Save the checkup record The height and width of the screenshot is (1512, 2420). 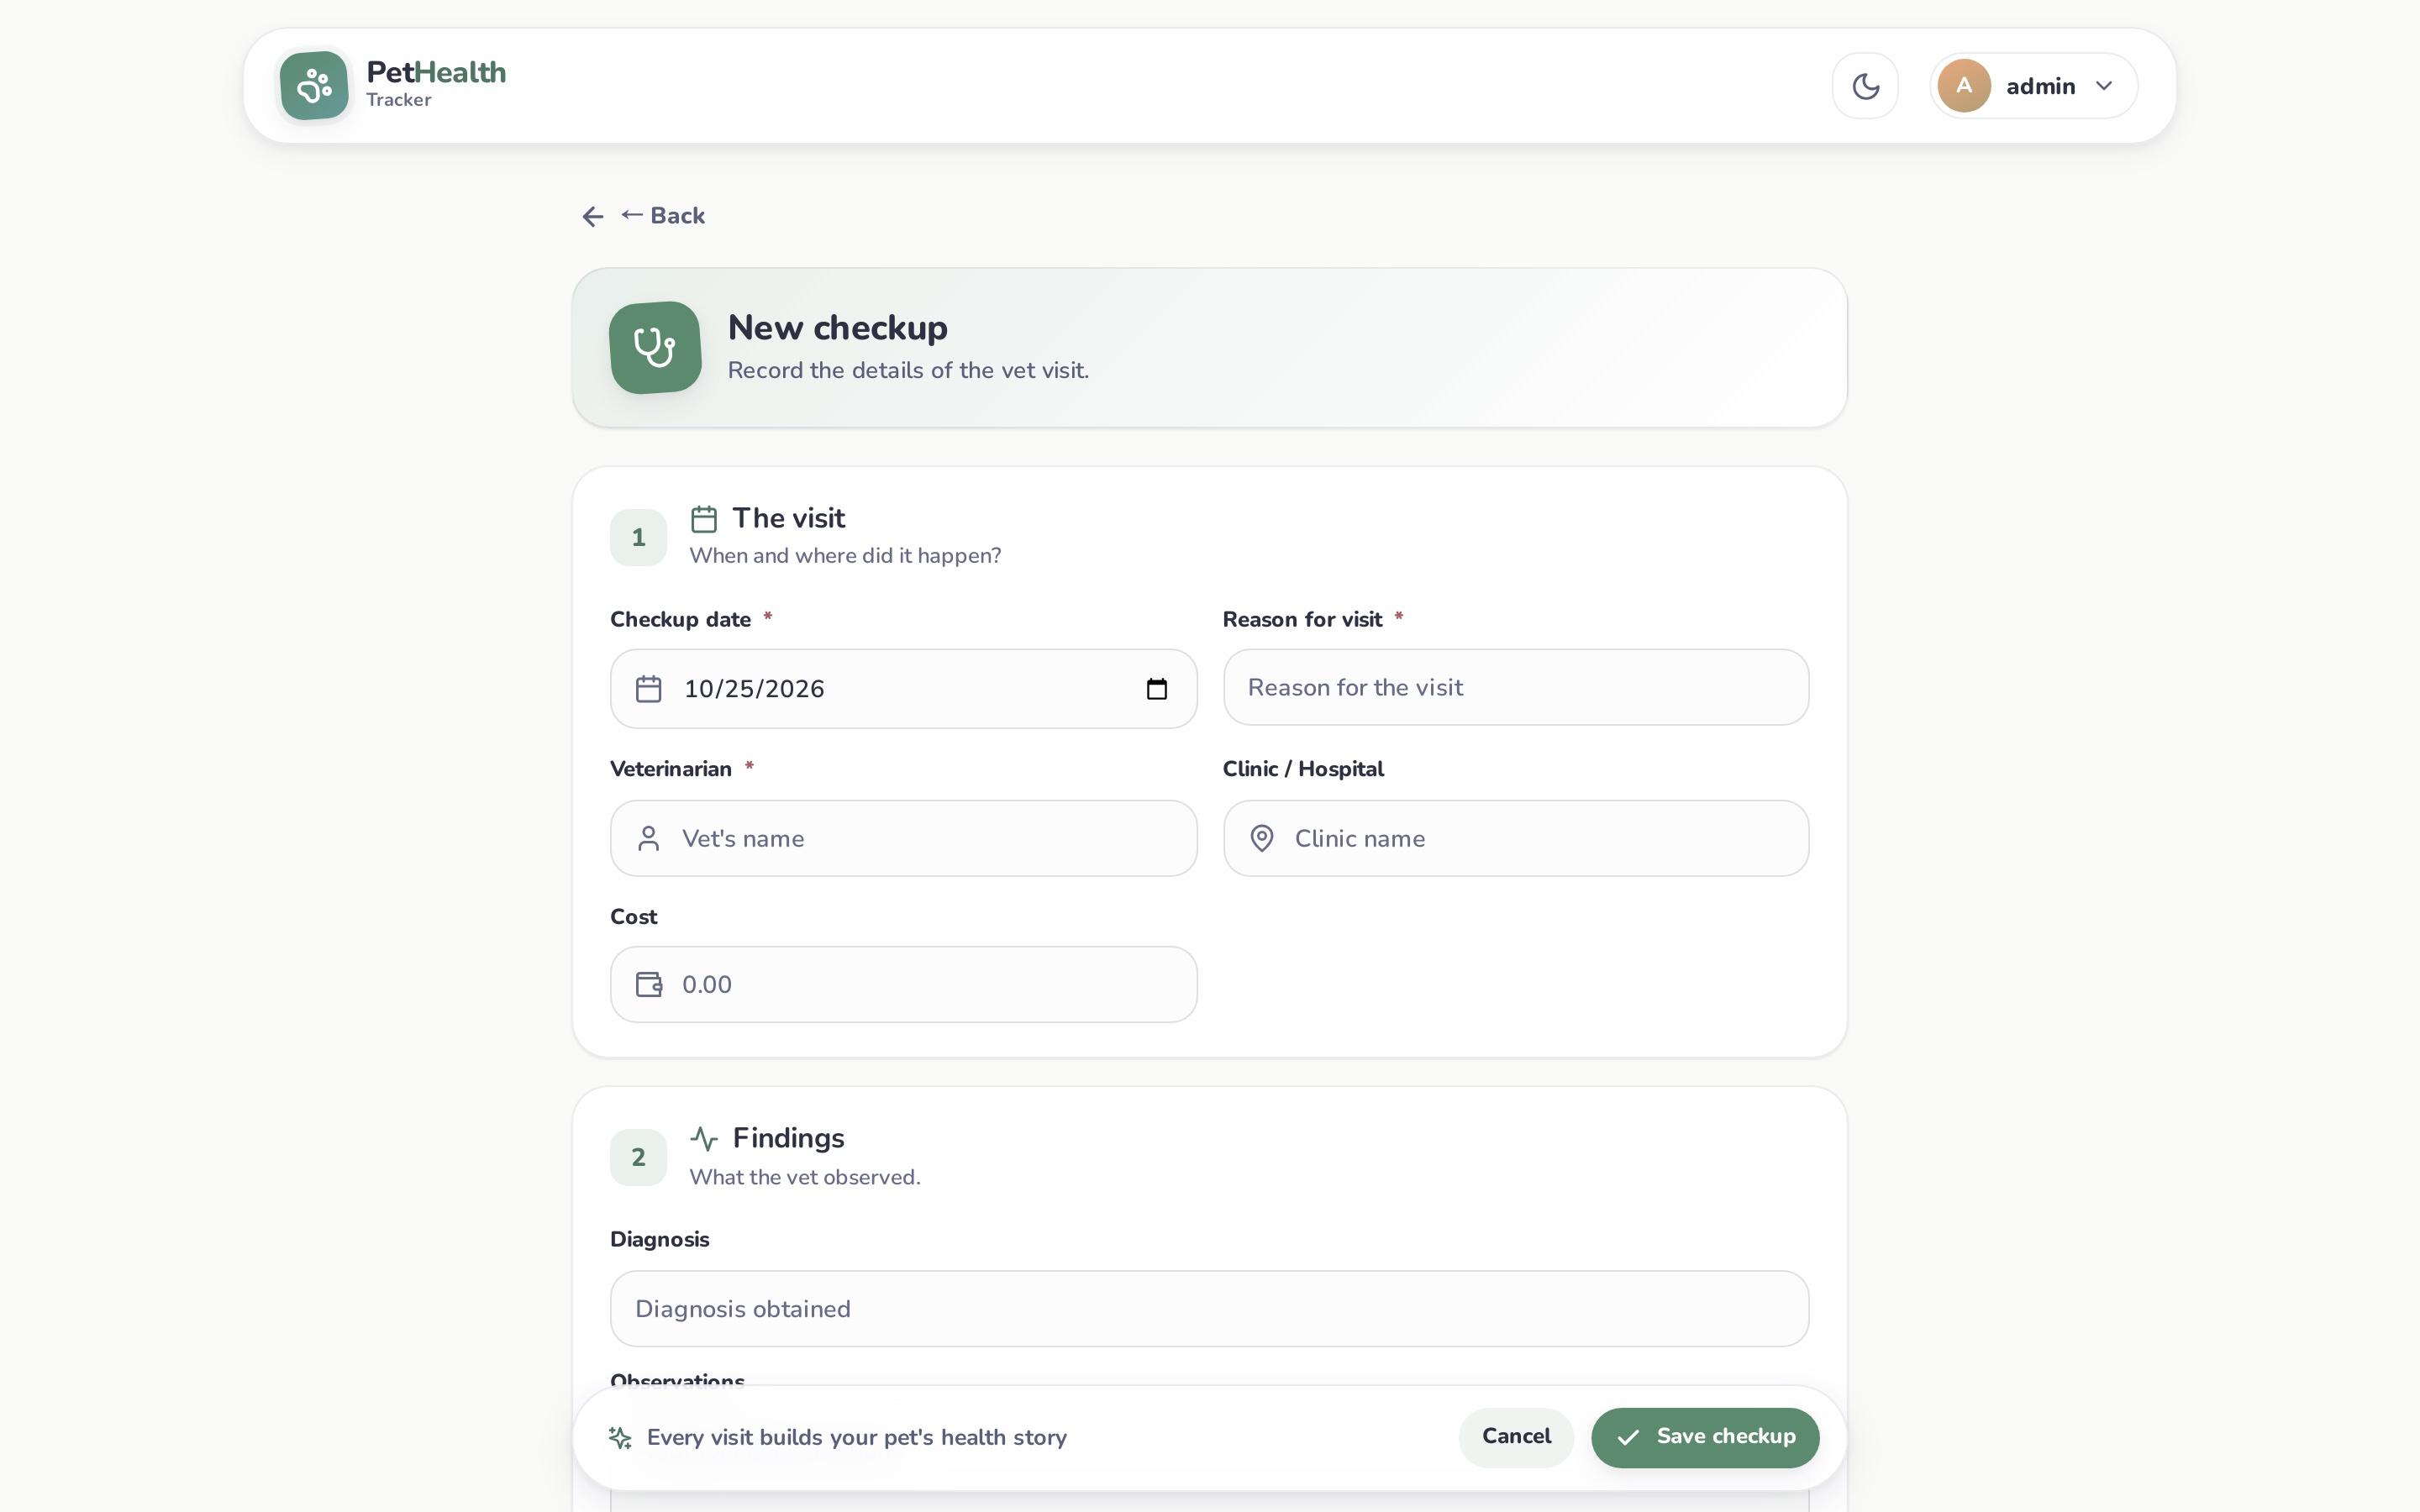tap(1705, 1437)
